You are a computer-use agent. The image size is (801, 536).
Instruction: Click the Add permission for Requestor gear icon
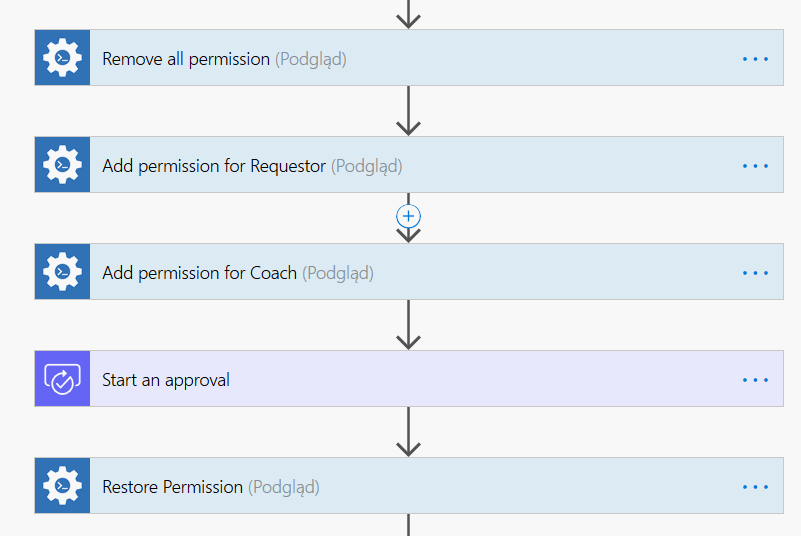pos(62,165)
